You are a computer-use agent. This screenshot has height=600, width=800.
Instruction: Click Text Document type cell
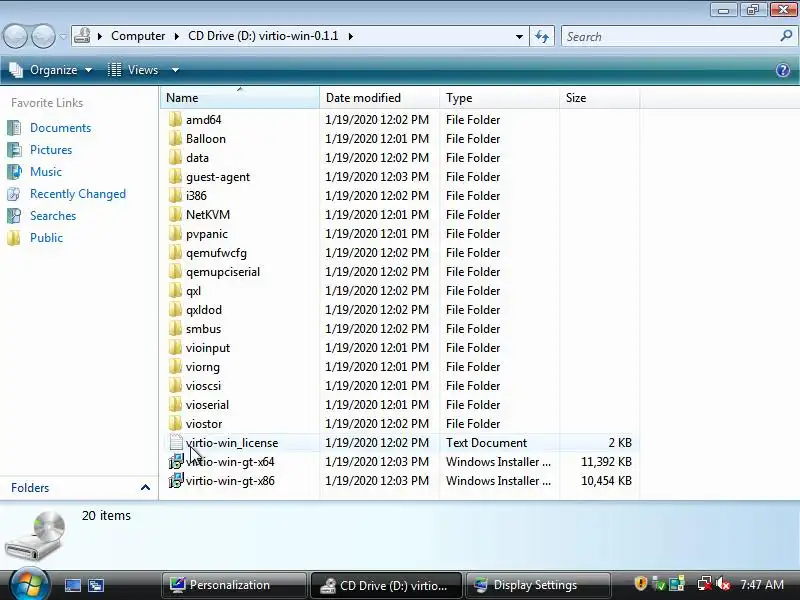tap(486, 442)
